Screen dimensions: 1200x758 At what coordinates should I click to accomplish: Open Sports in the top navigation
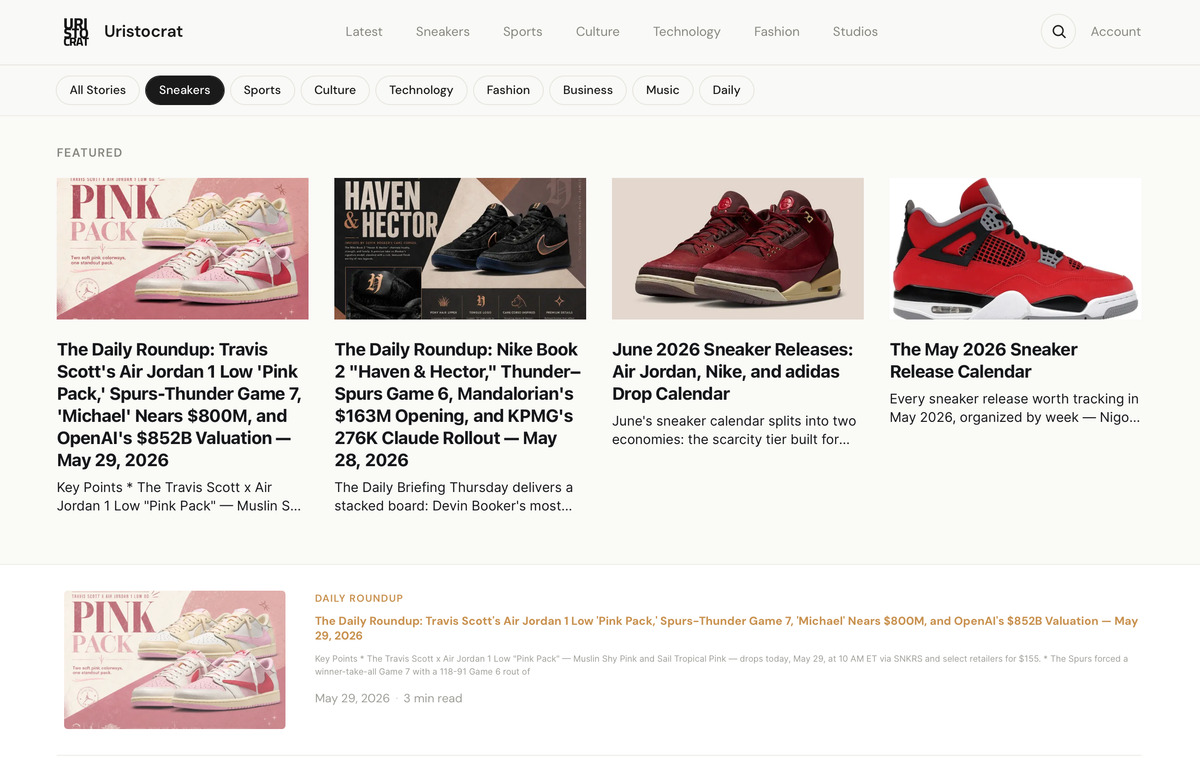[523, 32]
